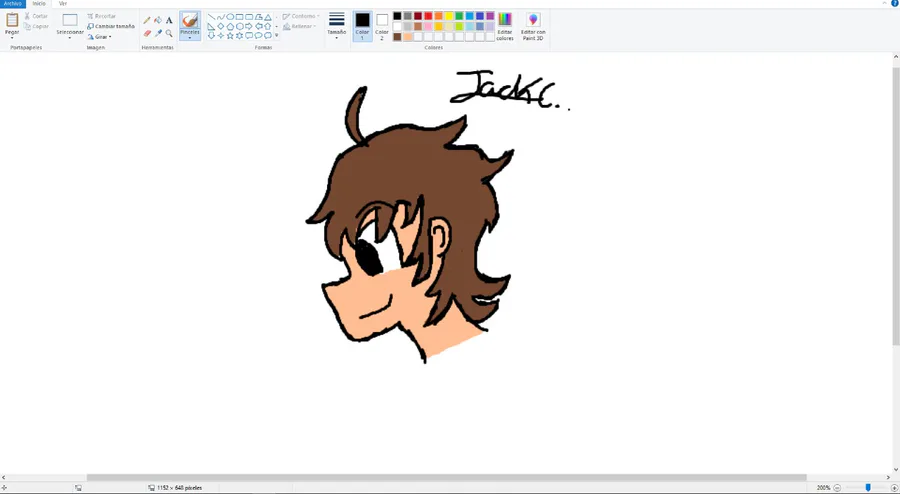This screenshot has height=494, width=900.
Task: Open the Pinceles dropdown arrow
Action: pyautogui.click(x=190, y=38)
